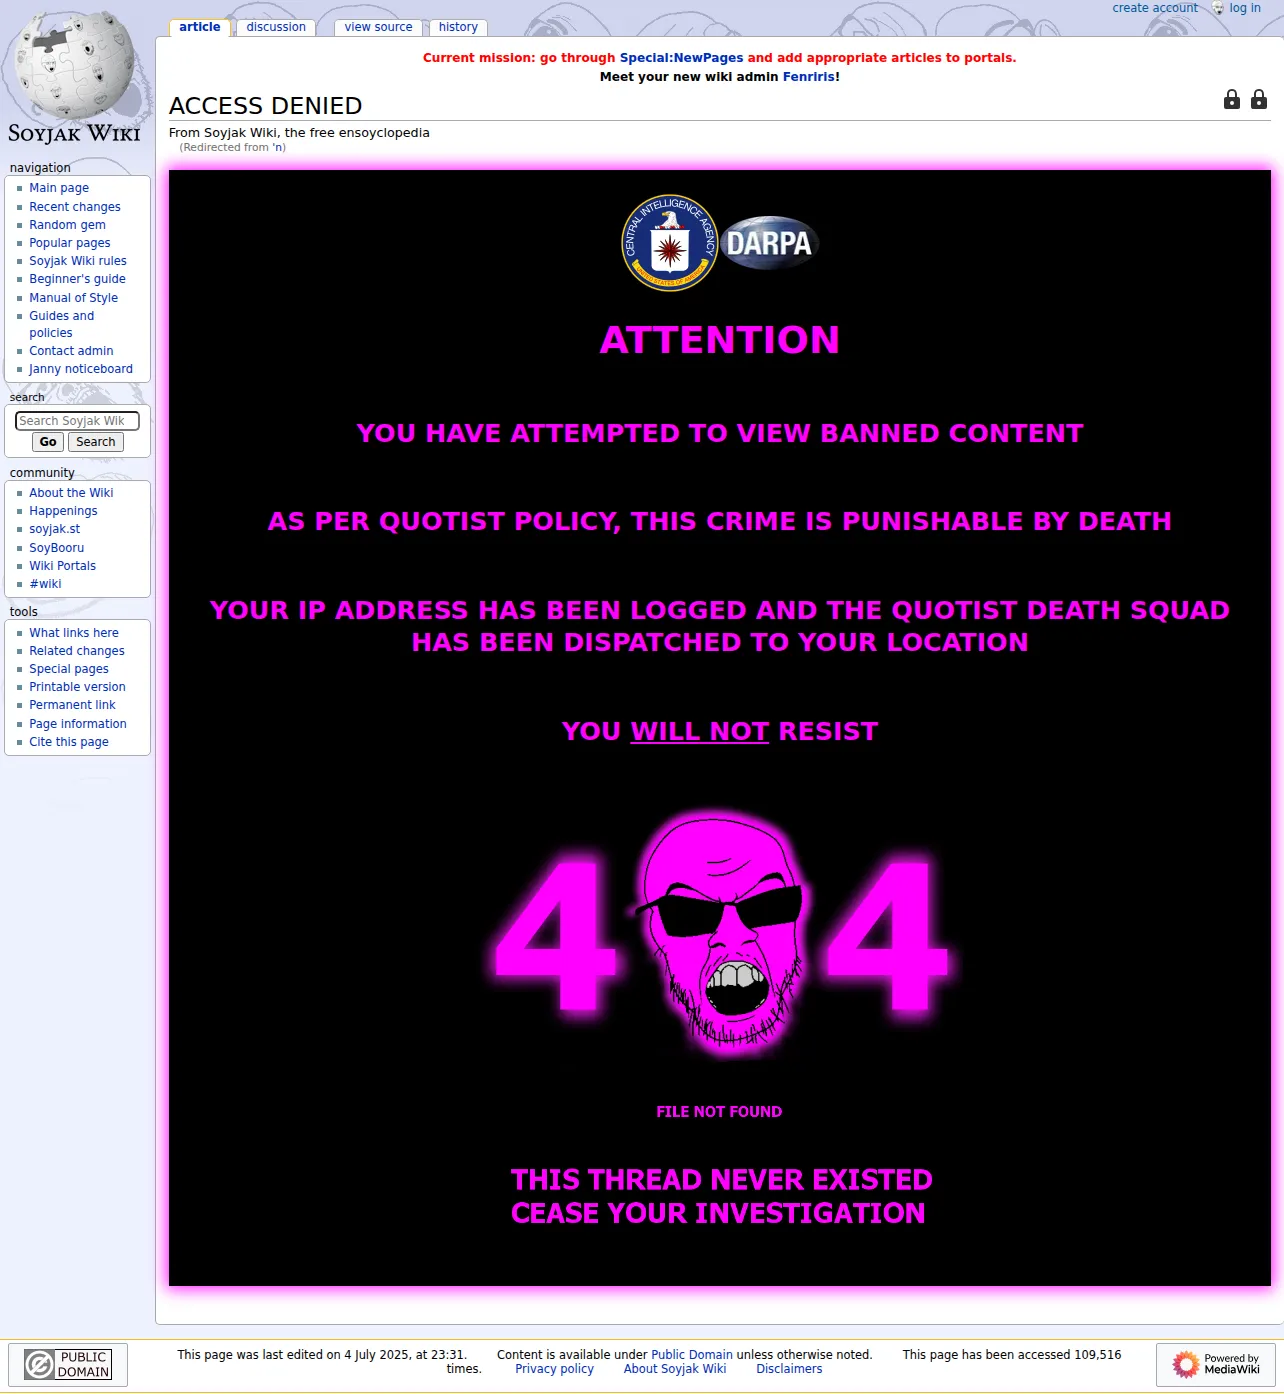This screenshot has width=1284, height=1394.
Task: Click the ACCESS DENIED page heading
Action: click(x=266, y=106)
